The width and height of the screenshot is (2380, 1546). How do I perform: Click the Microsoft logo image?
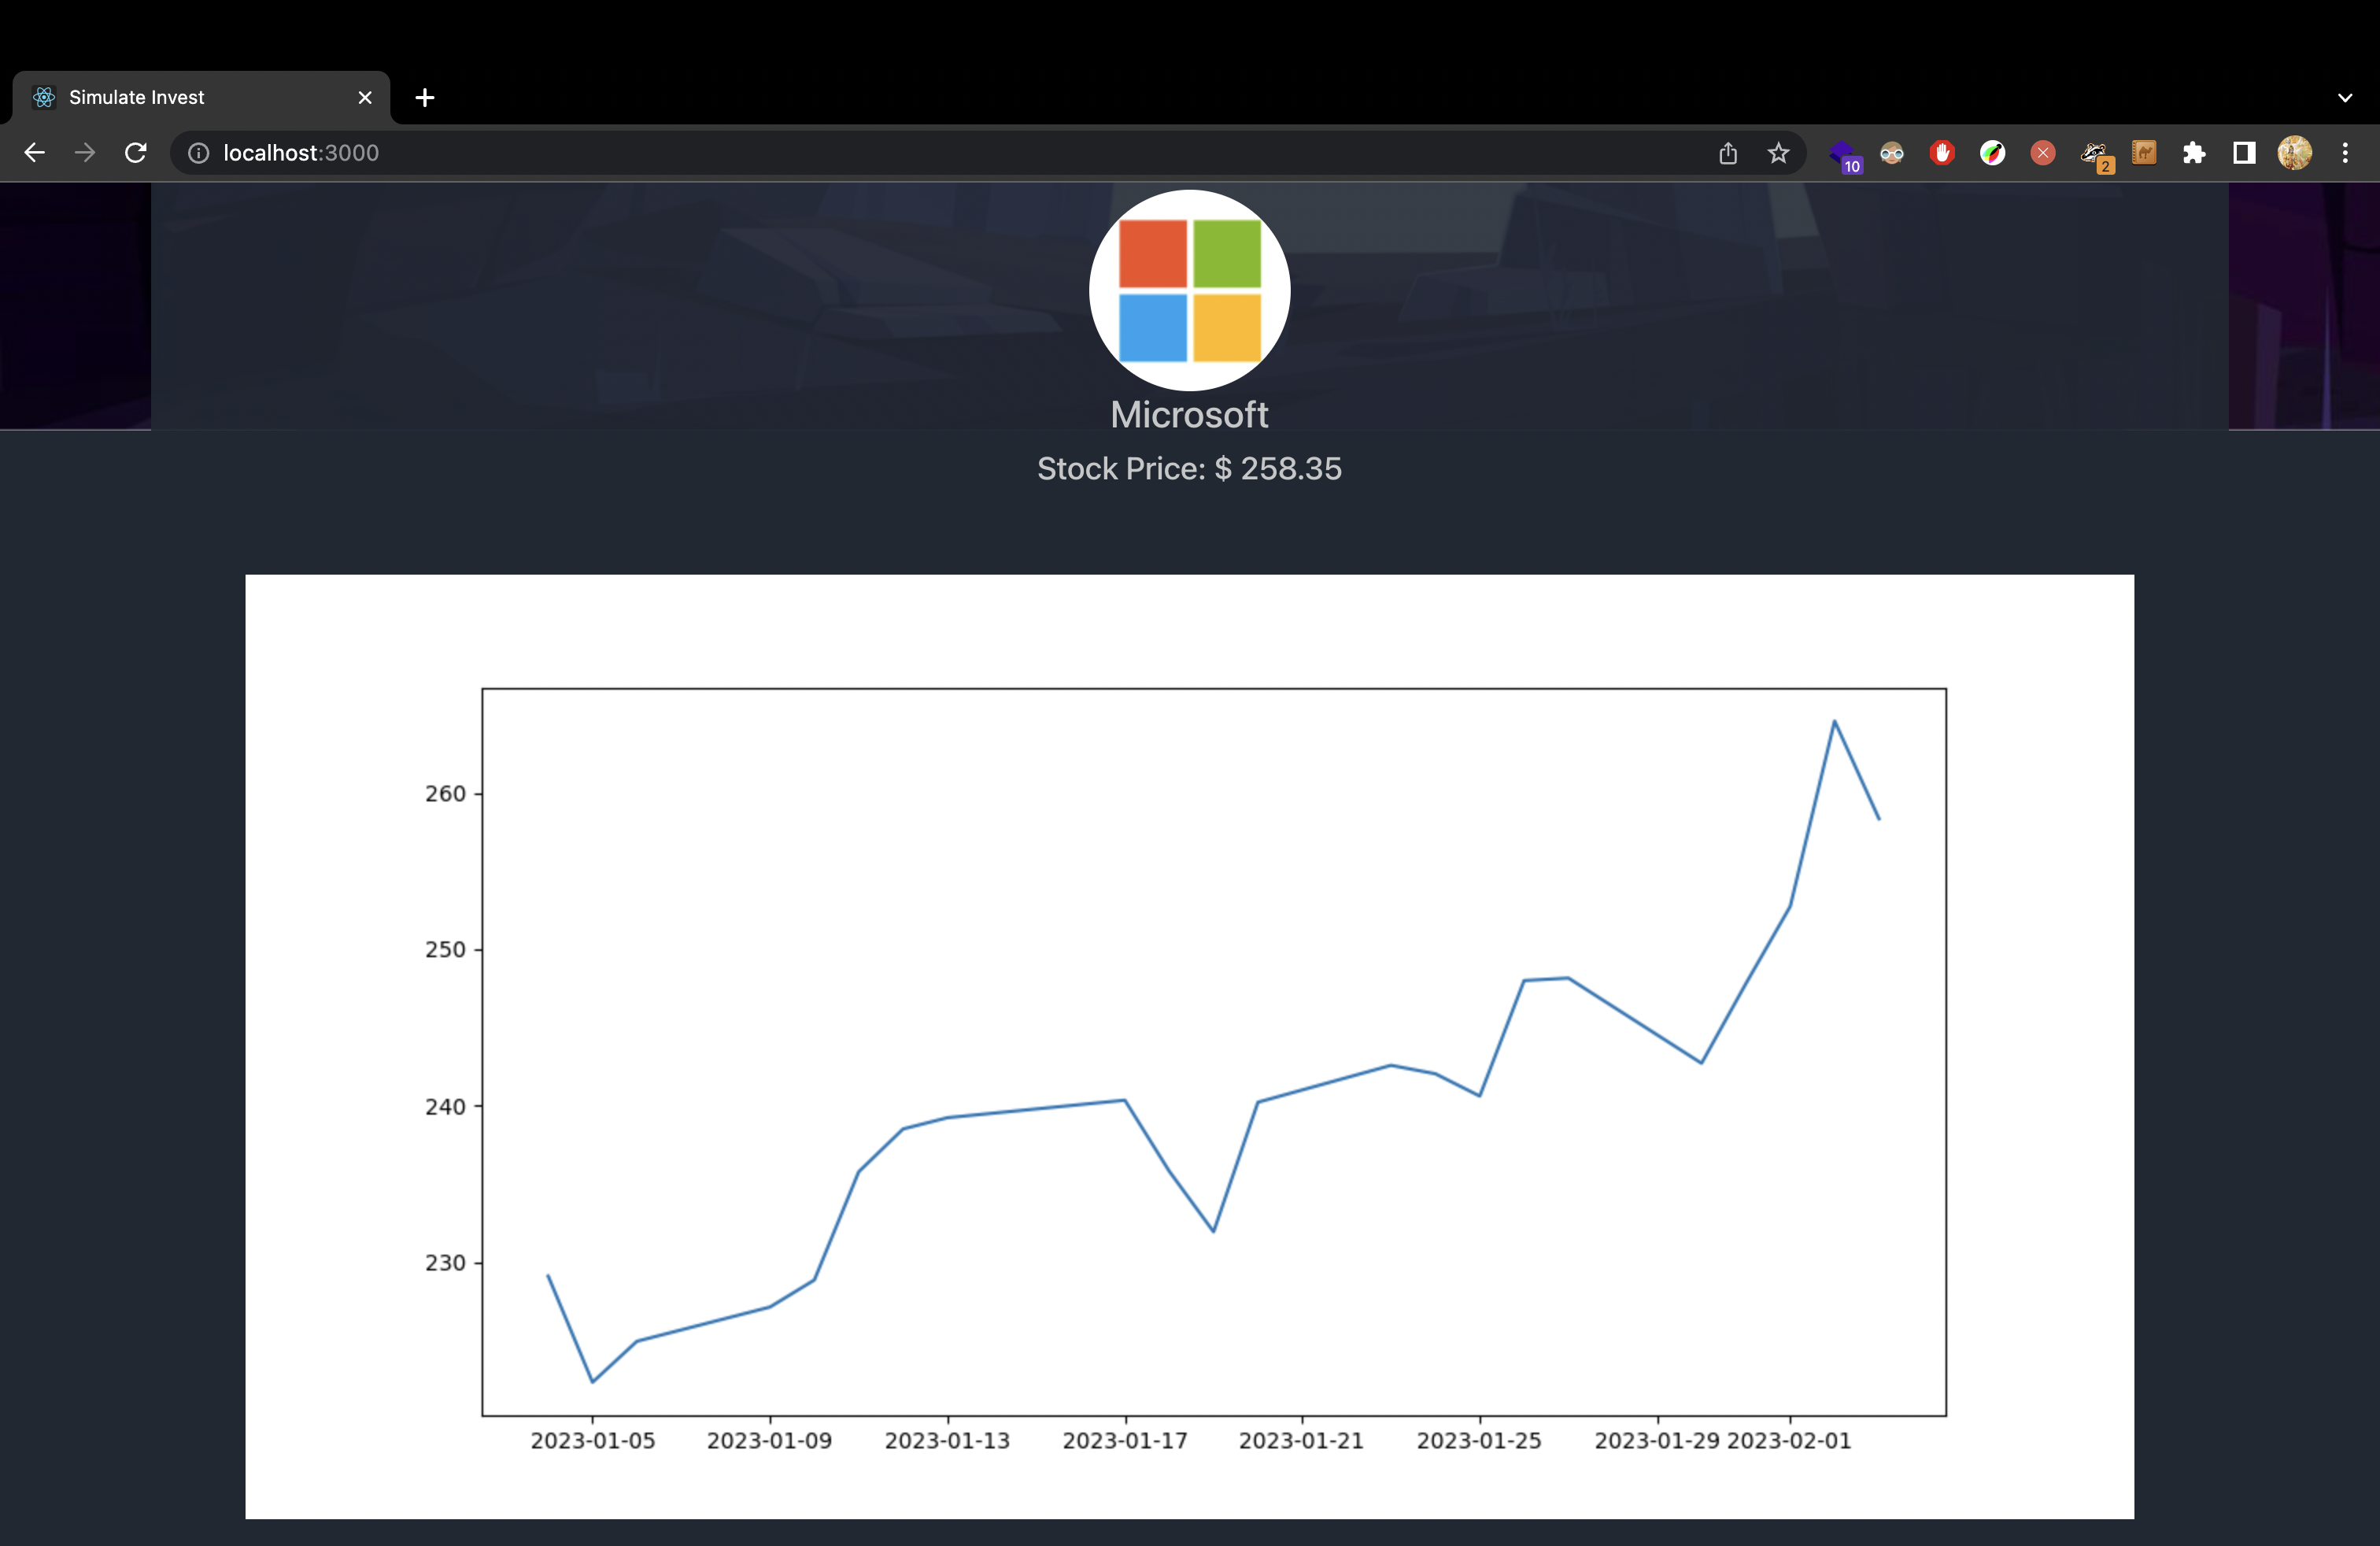(1189, 291)
